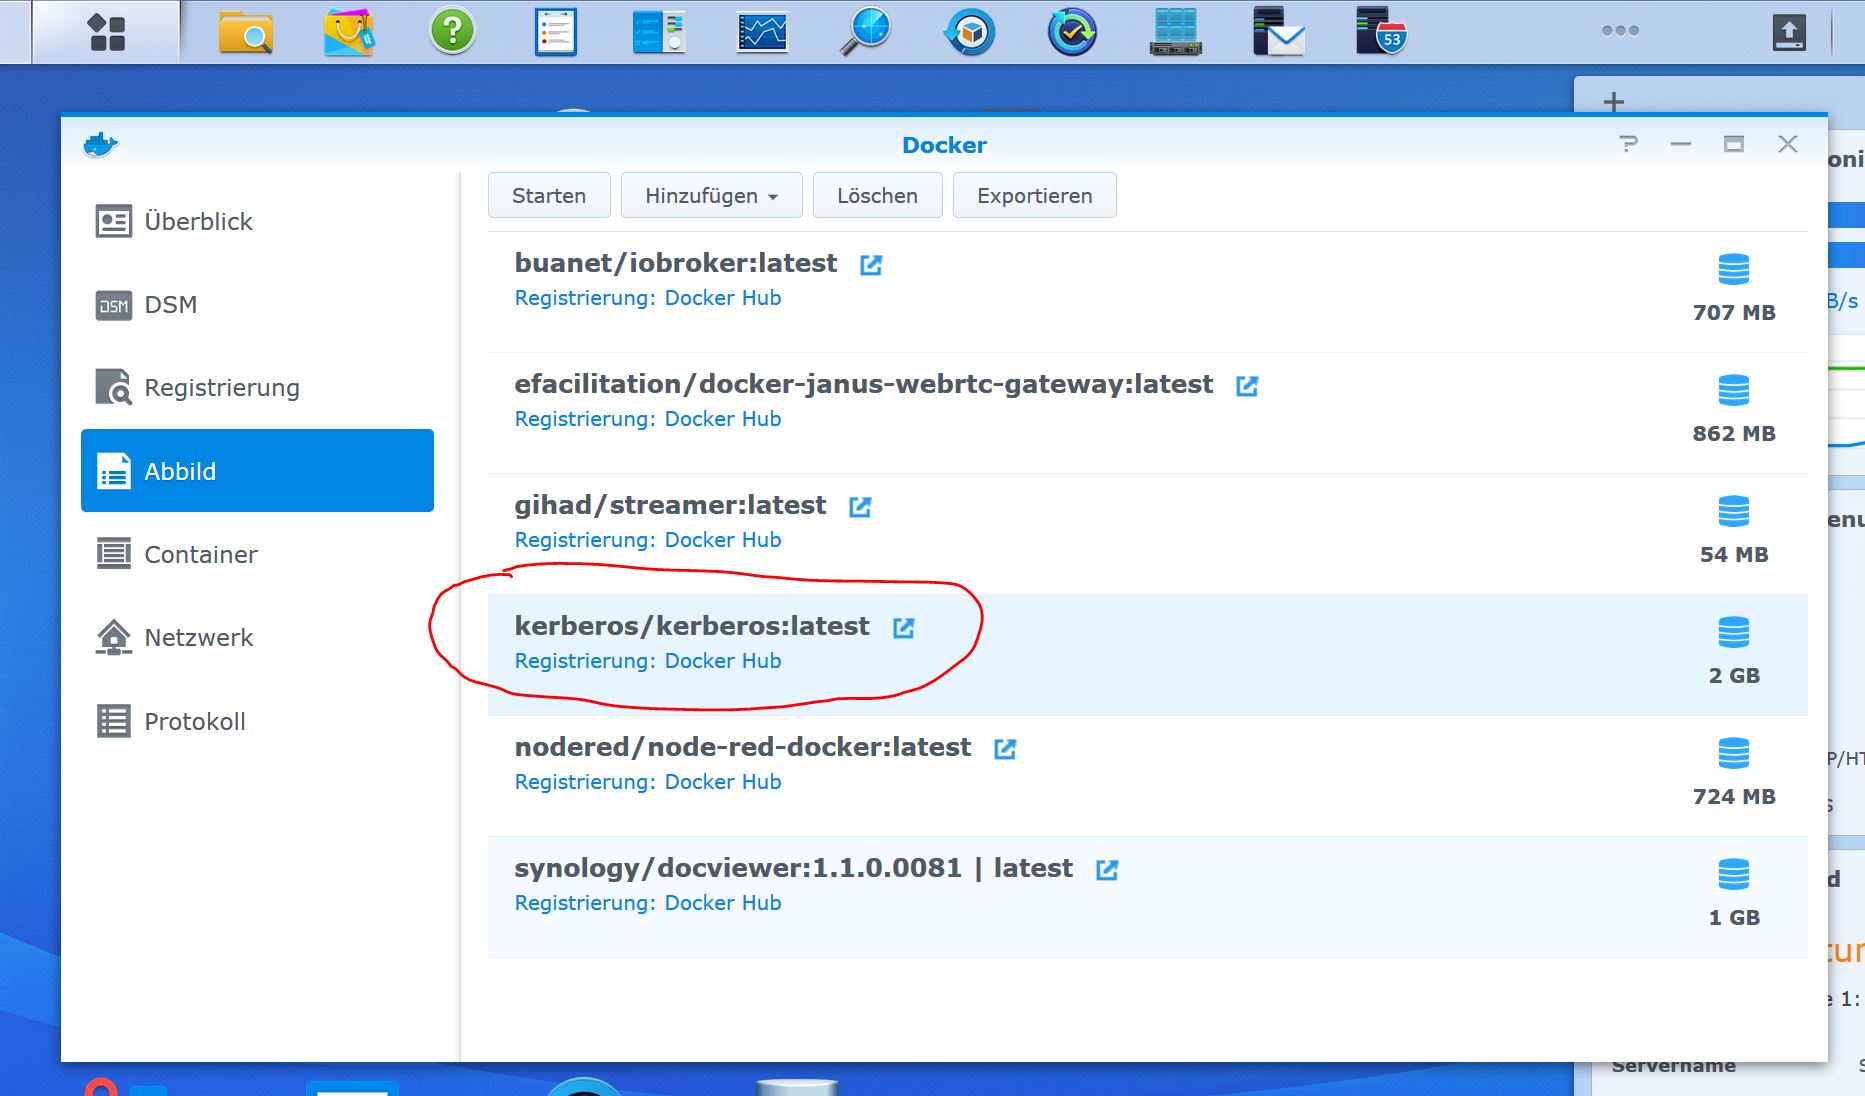The width and height of the screenshot is (1865, 1096).
Task: Select the kerberos/kerberos:latest image name
Action: 692,626
